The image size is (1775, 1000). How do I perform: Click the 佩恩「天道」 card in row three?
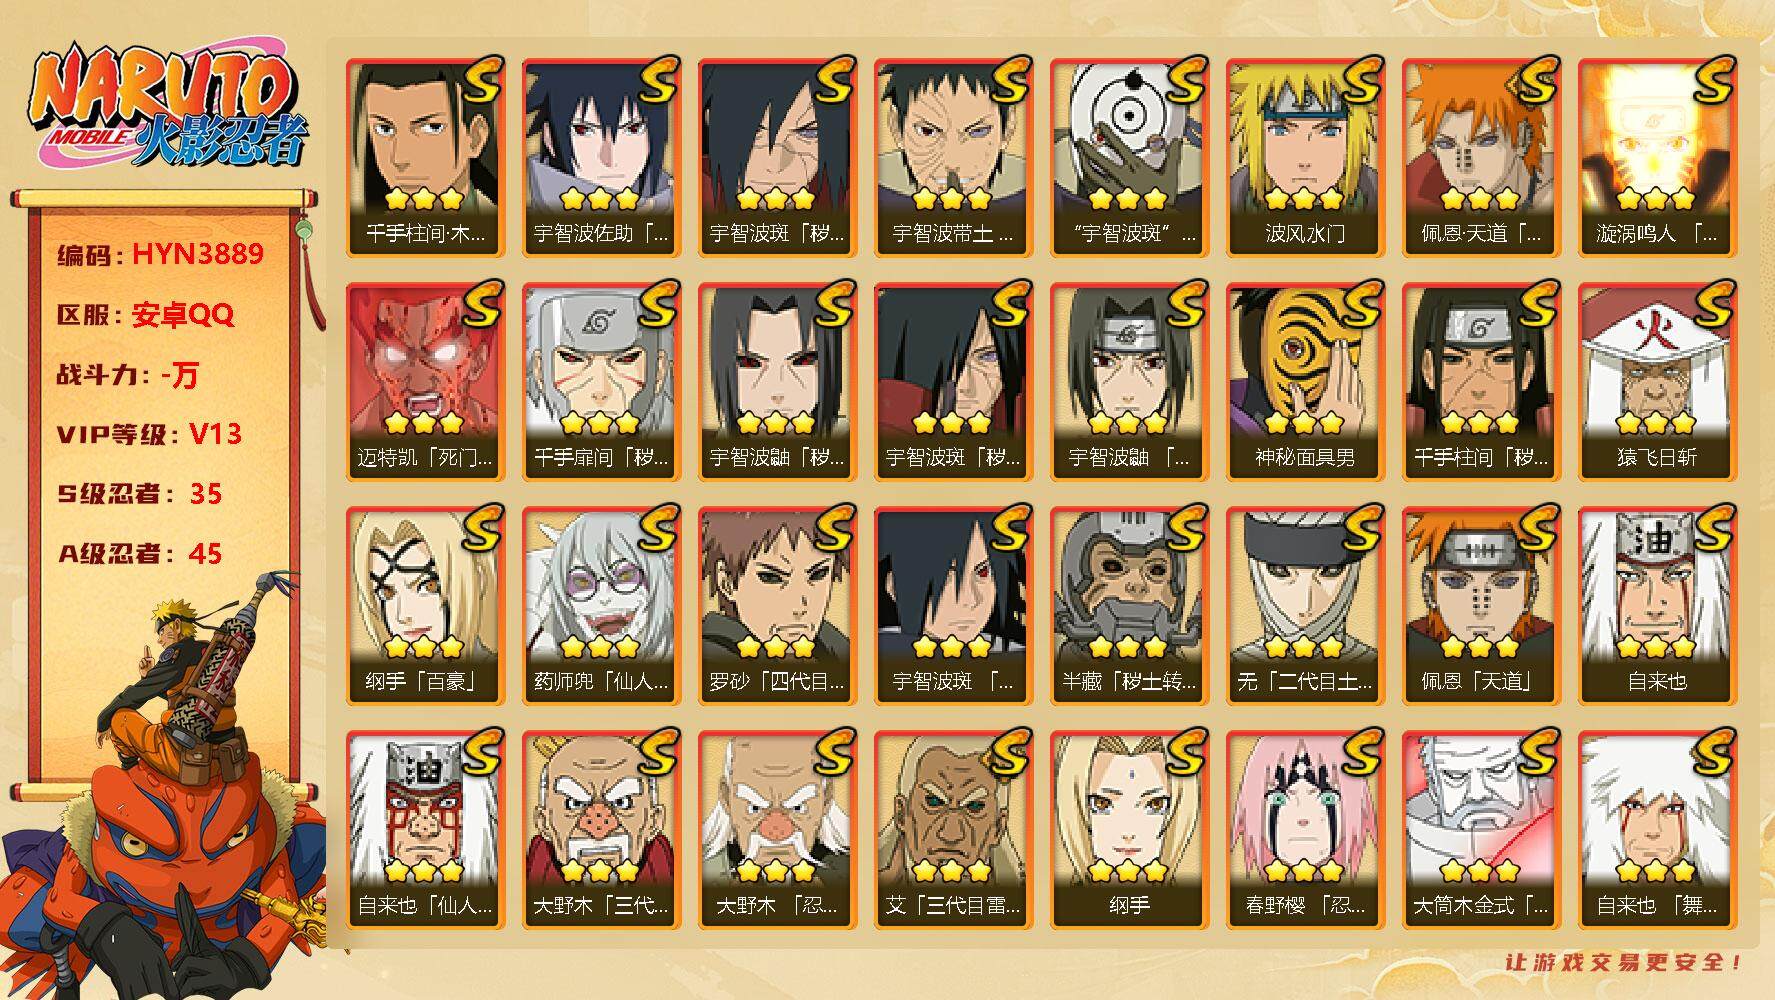click(x=1481, y=606)
